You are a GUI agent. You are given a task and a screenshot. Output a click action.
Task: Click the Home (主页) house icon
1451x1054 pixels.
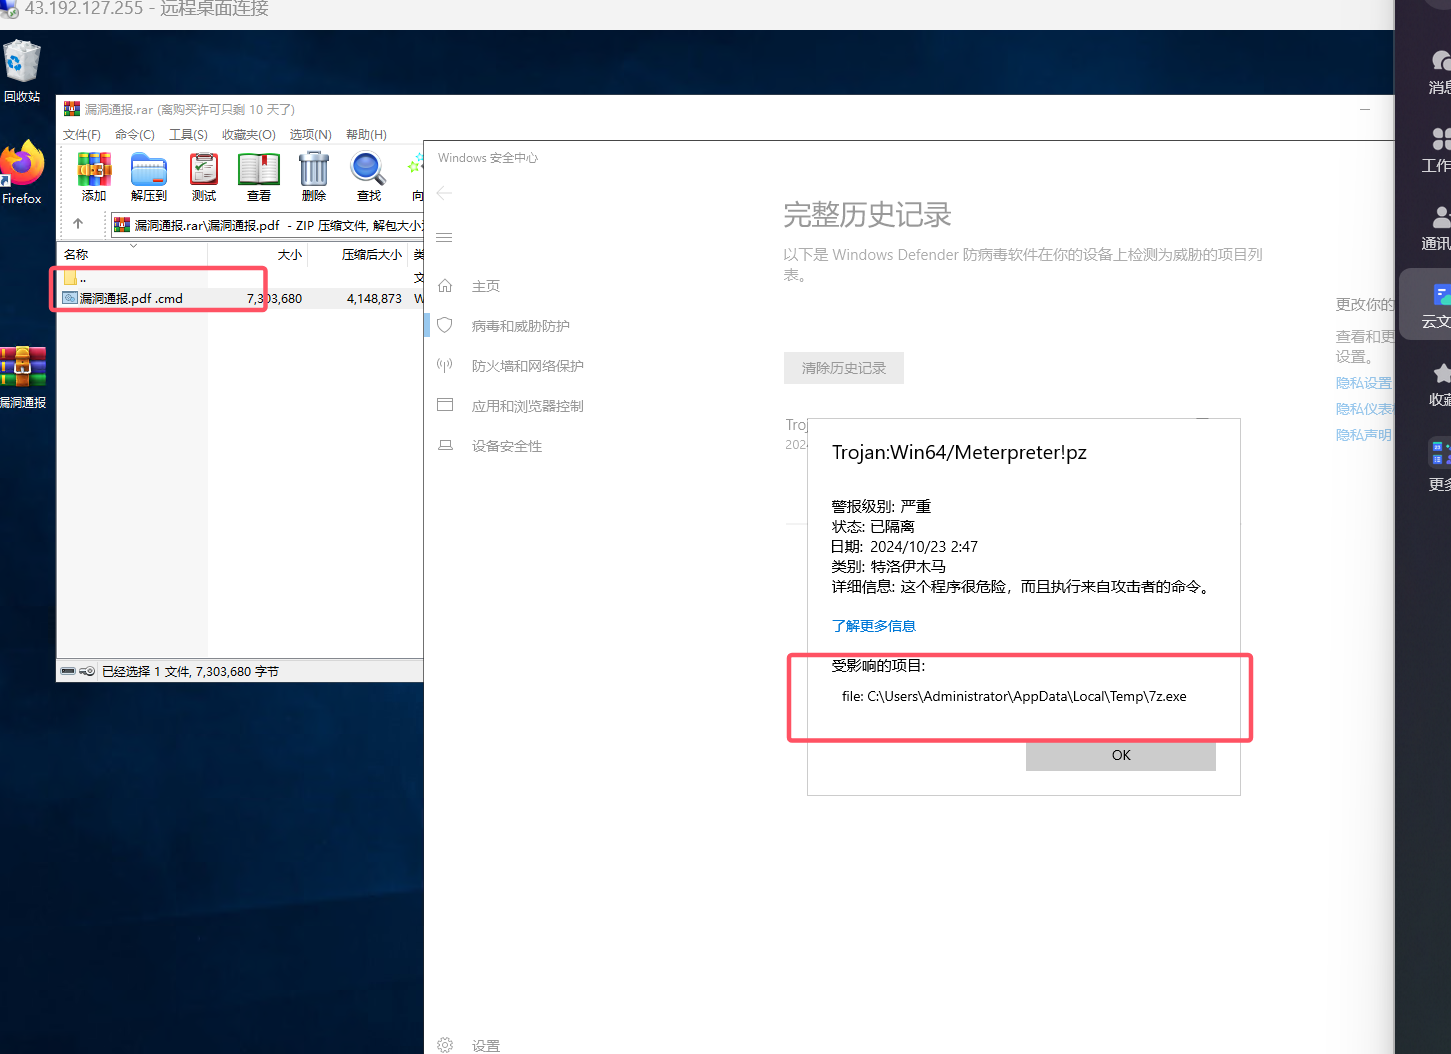(445, 286)
